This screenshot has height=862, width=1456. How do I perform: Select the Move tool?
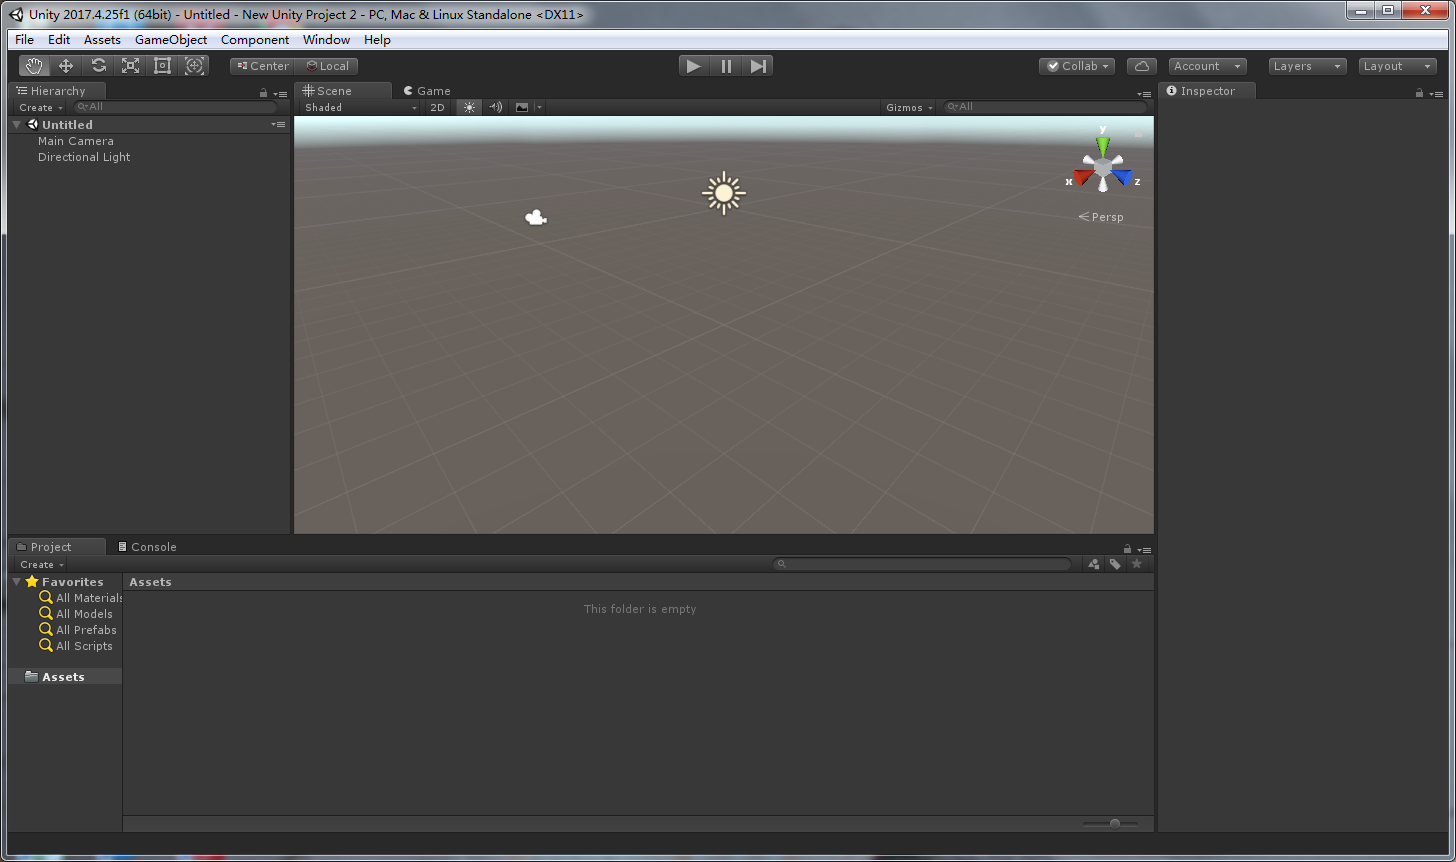[66, 66]
